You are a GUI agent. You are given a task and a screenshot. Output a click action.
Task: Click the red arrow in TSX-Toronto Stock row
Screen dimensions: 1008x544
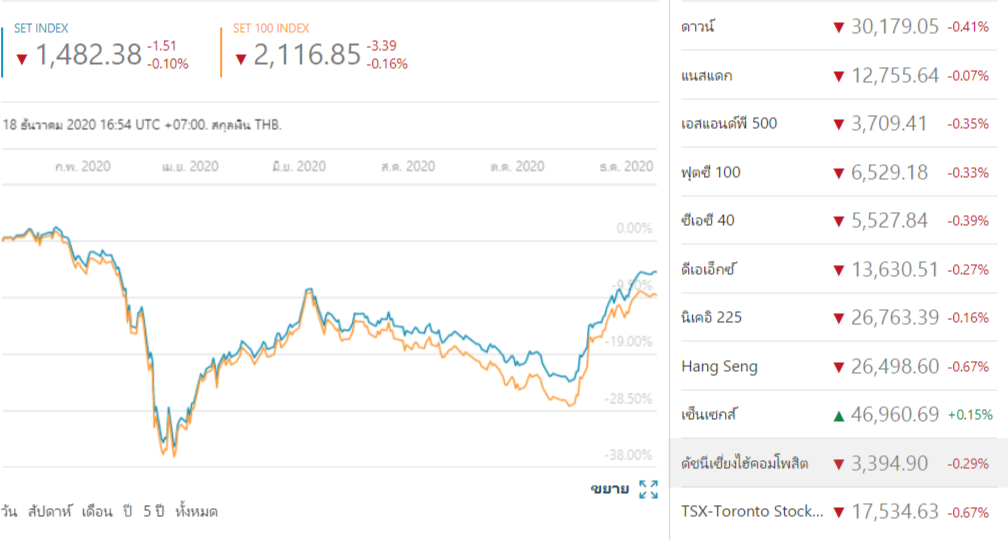point(839,512)
